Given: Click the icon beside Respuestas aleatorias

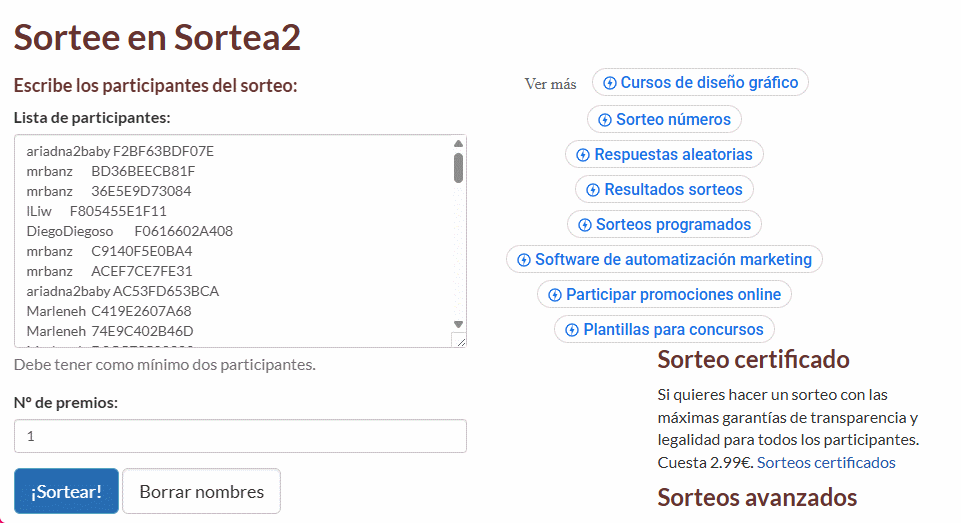Looking at the screenshot, I should click(583, 155).
